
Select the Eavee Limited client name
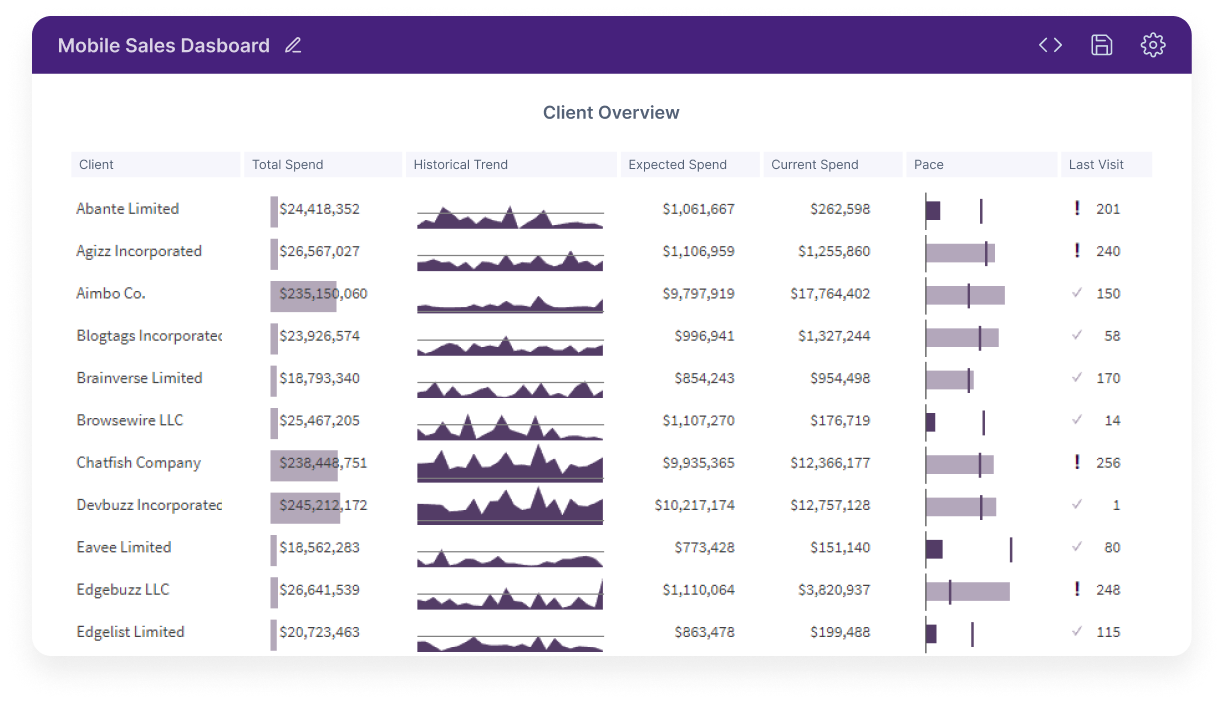coord(124,547)
